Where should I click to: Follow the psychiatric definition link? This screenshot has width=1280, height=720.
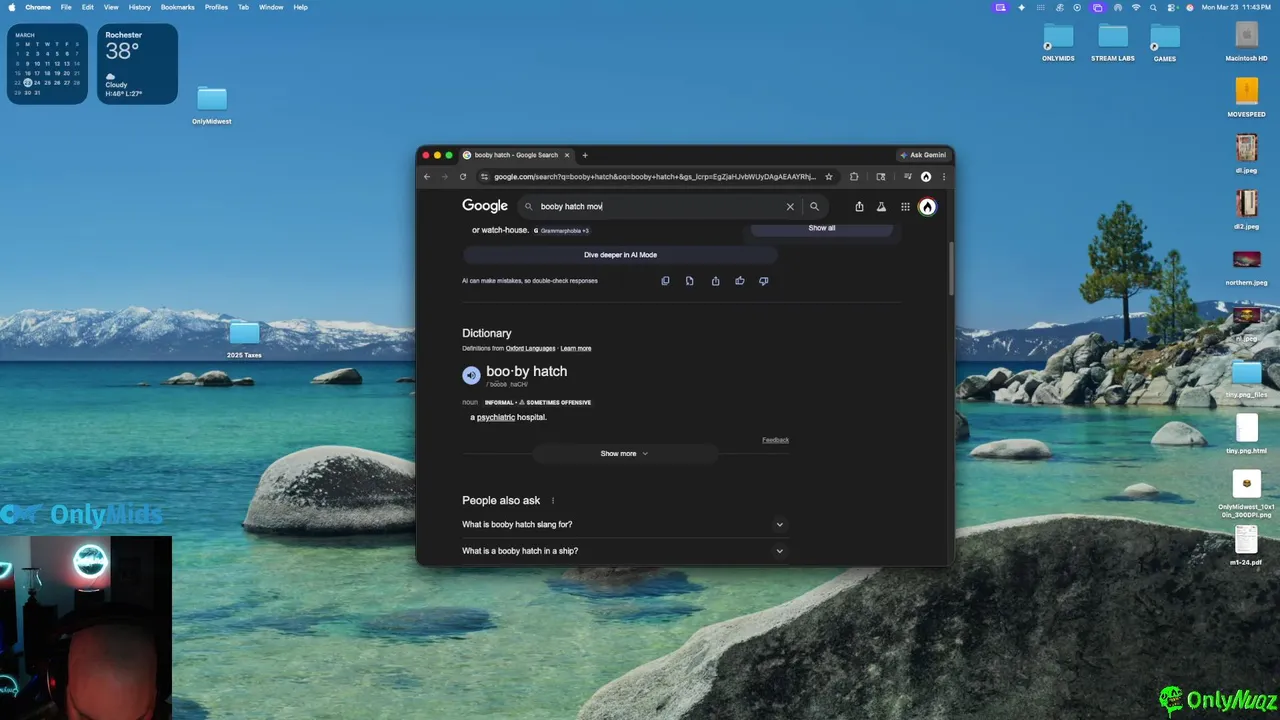click(x=496, y=417)
